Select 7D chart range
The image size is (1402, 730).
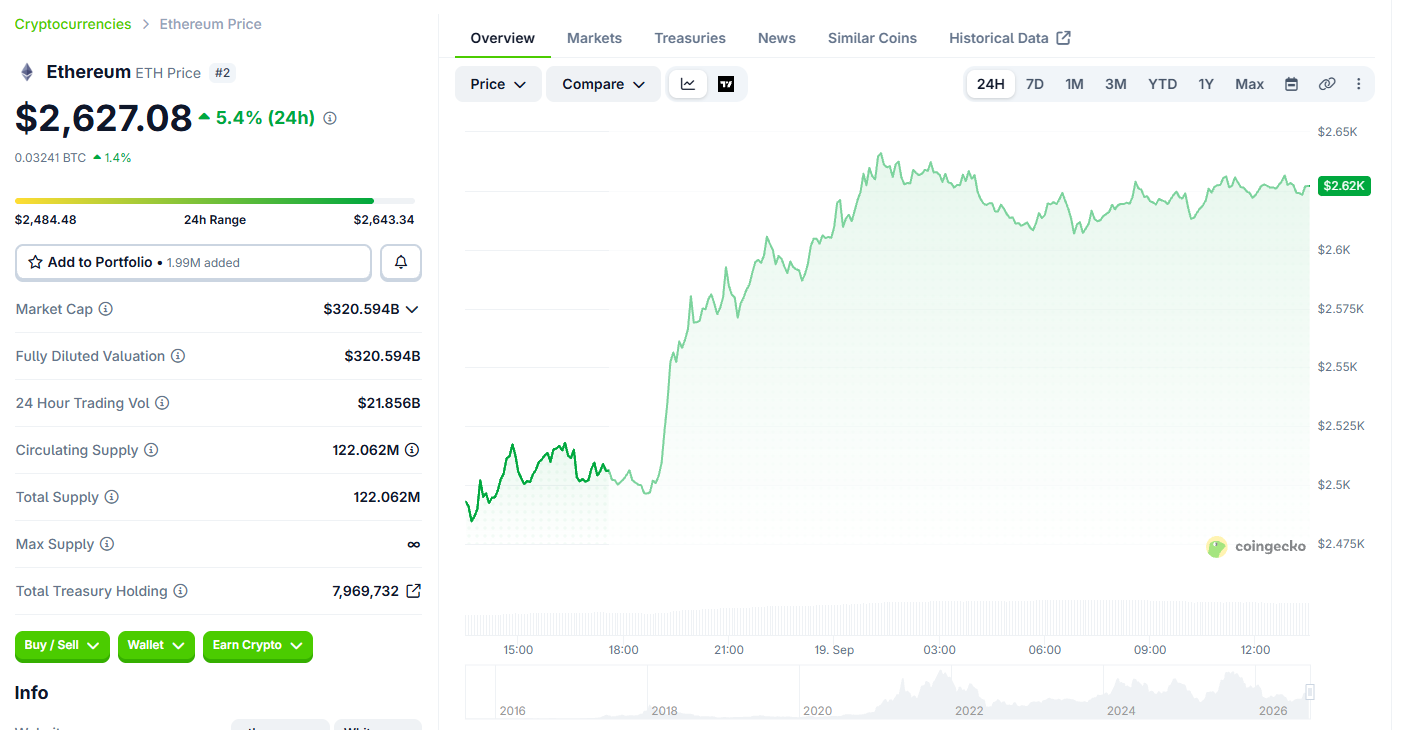(1035, 84)
